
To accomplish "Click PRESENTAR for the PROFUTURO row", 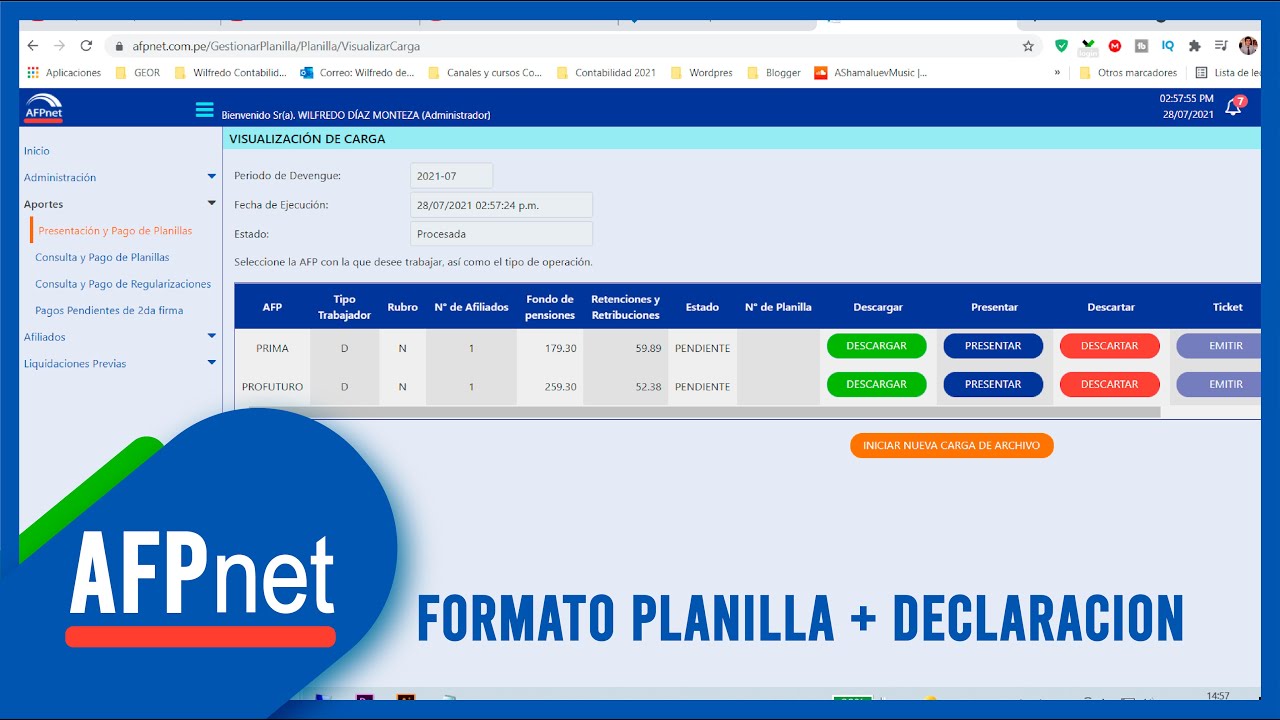I will coord(993,384).
